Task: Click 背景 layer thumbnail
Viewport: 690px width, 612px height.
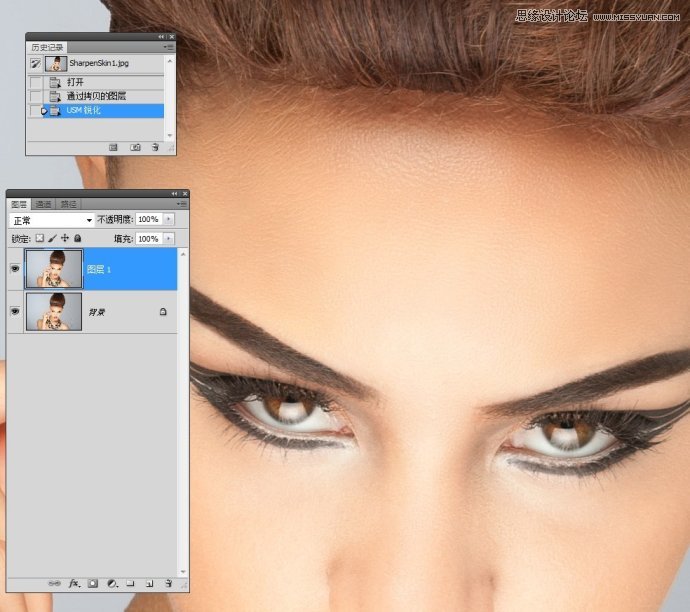Action: click(x=54, y=311)
